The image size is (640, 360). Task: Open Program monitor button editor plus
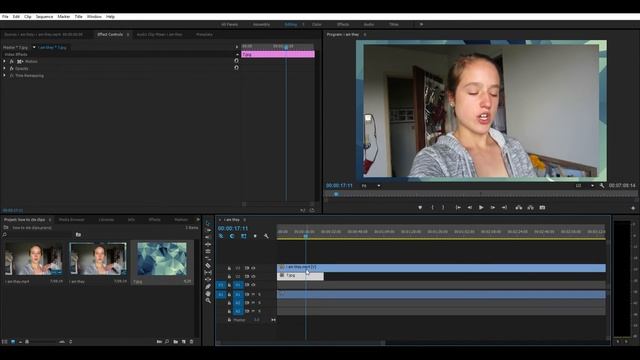click(x=633, y=208)
